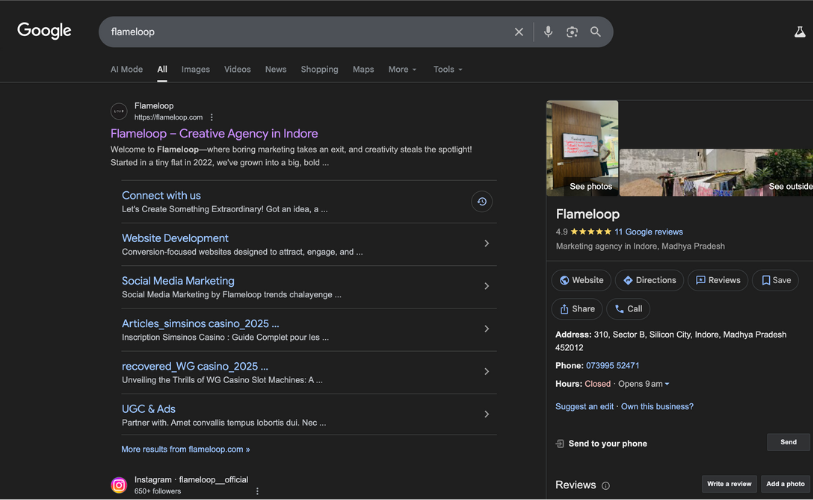
Task: Start voice search with microphone icon
Action: coord(547,32)
